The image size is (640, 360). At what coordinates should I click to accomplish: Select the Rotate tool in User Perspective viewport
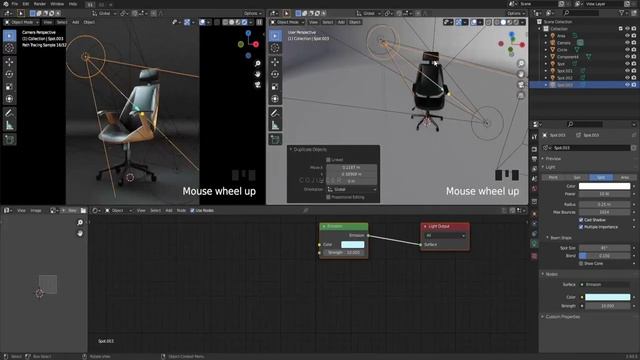[275, 74]
